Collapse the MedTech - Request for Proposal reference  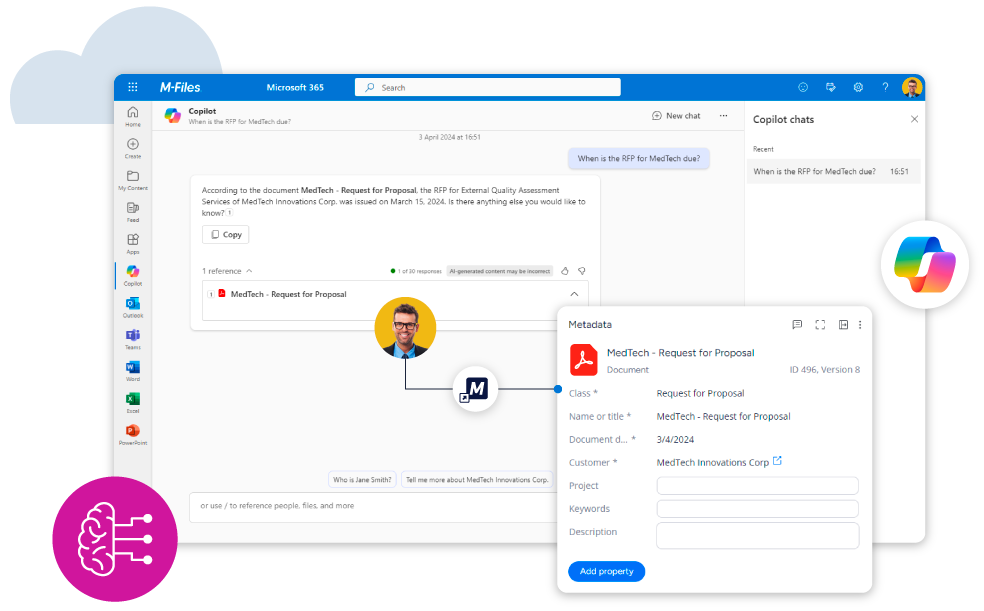(574, 294)
